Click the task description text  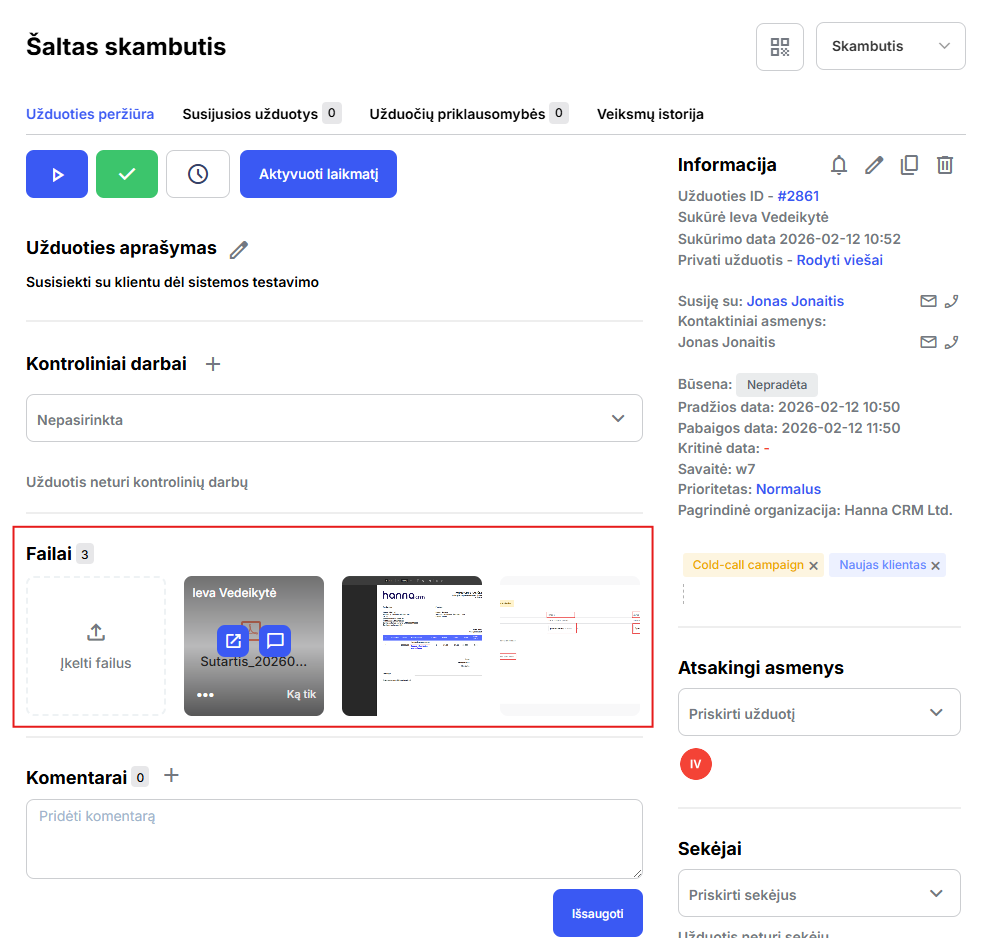point(172,282)
